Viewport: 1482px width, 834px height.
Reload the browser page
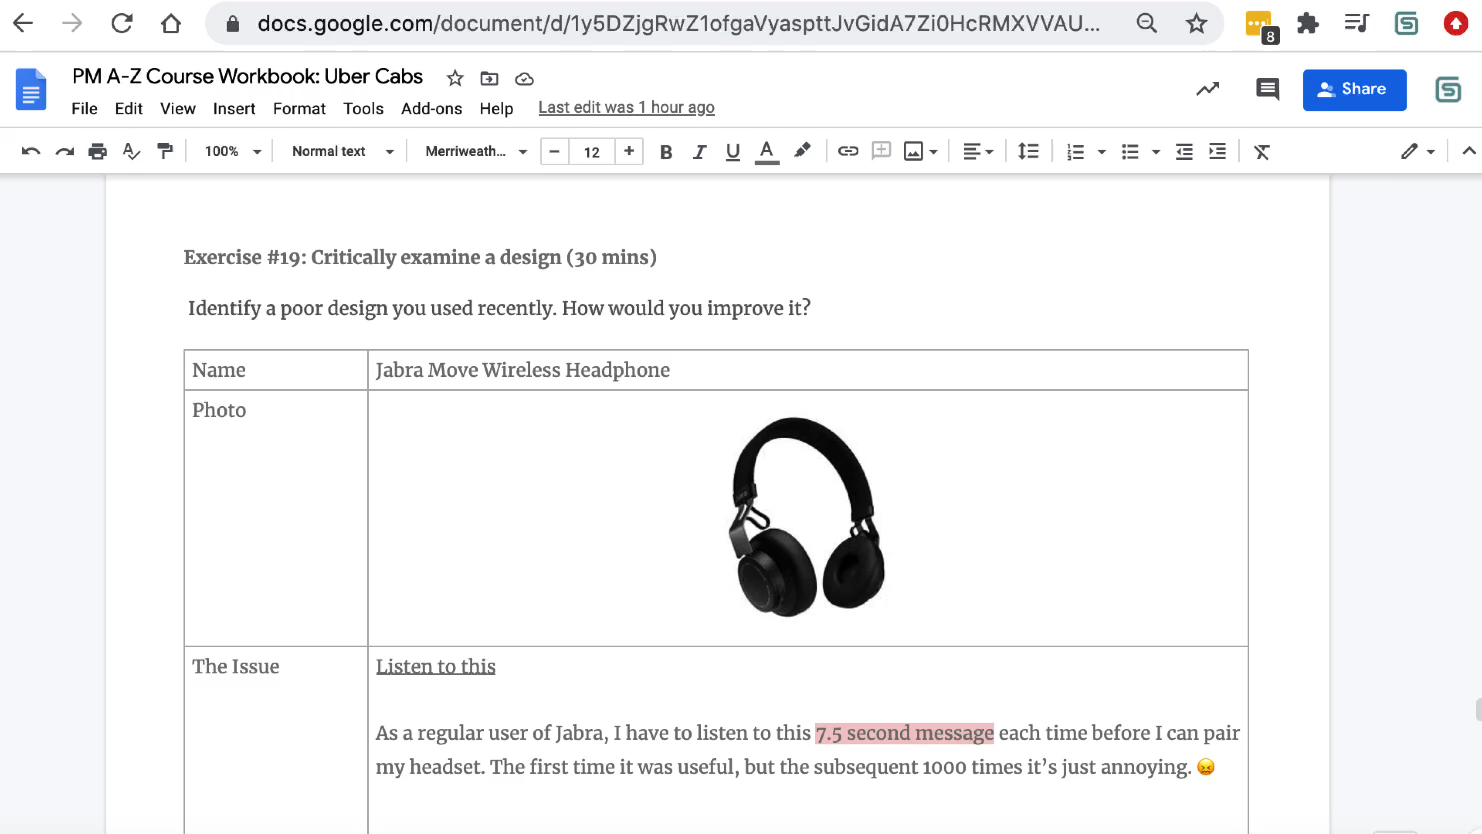click(x=122, y=23)
